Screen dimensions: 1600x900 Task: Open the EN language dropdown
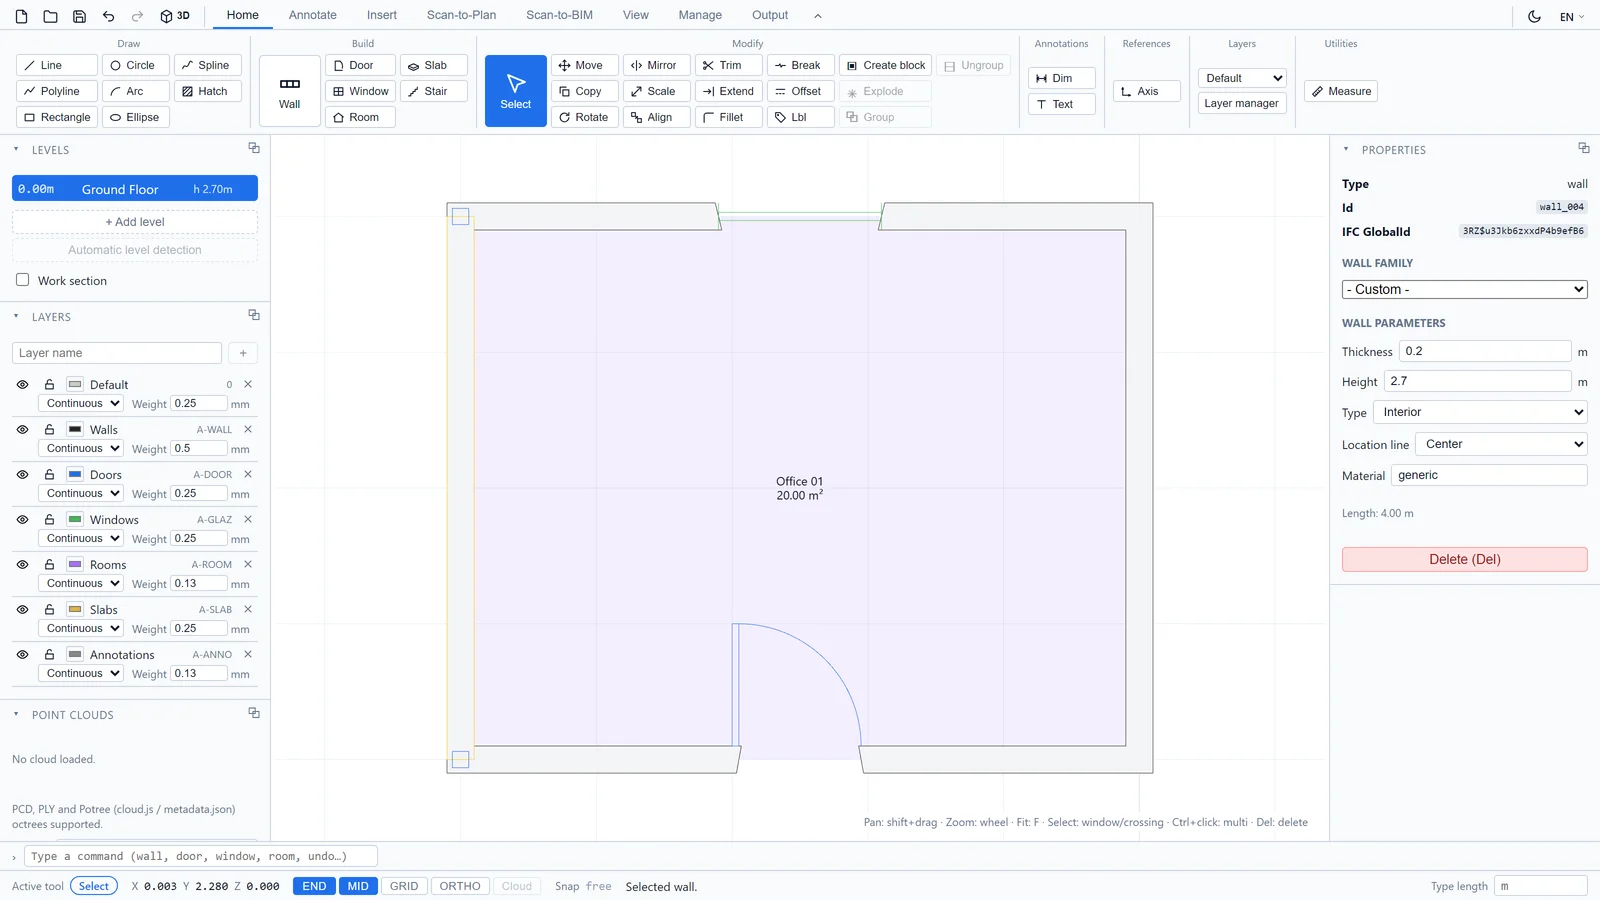(1572, 16)
